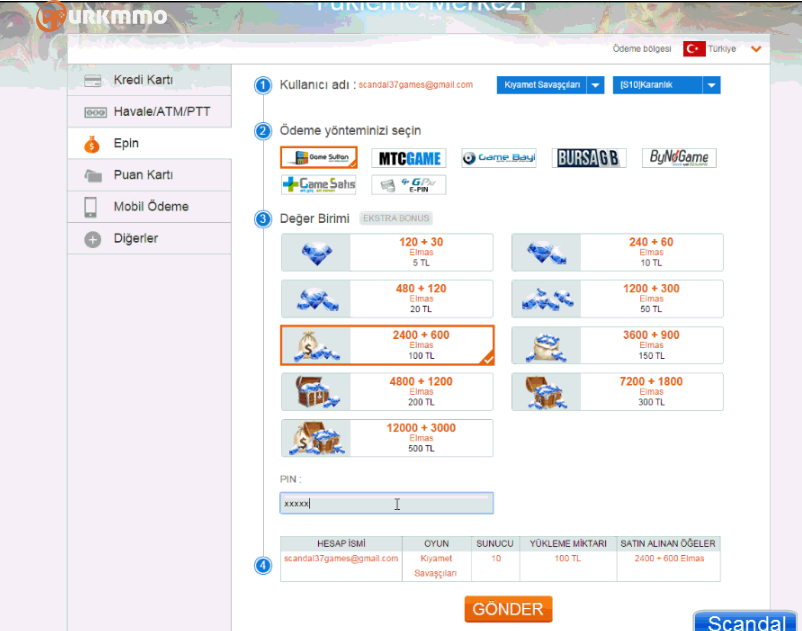The width and height of the screenshot is (802, 631).
Task: Select MTCGAME payment method
Action: point(409,158)
